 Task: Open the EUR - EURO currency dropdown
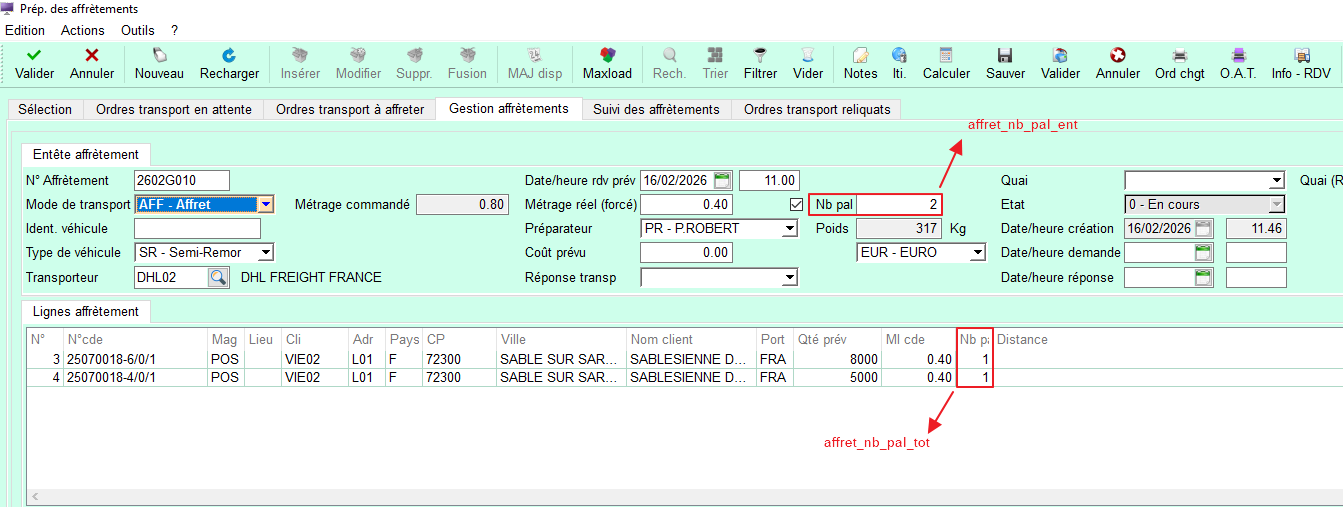[977, 253]
